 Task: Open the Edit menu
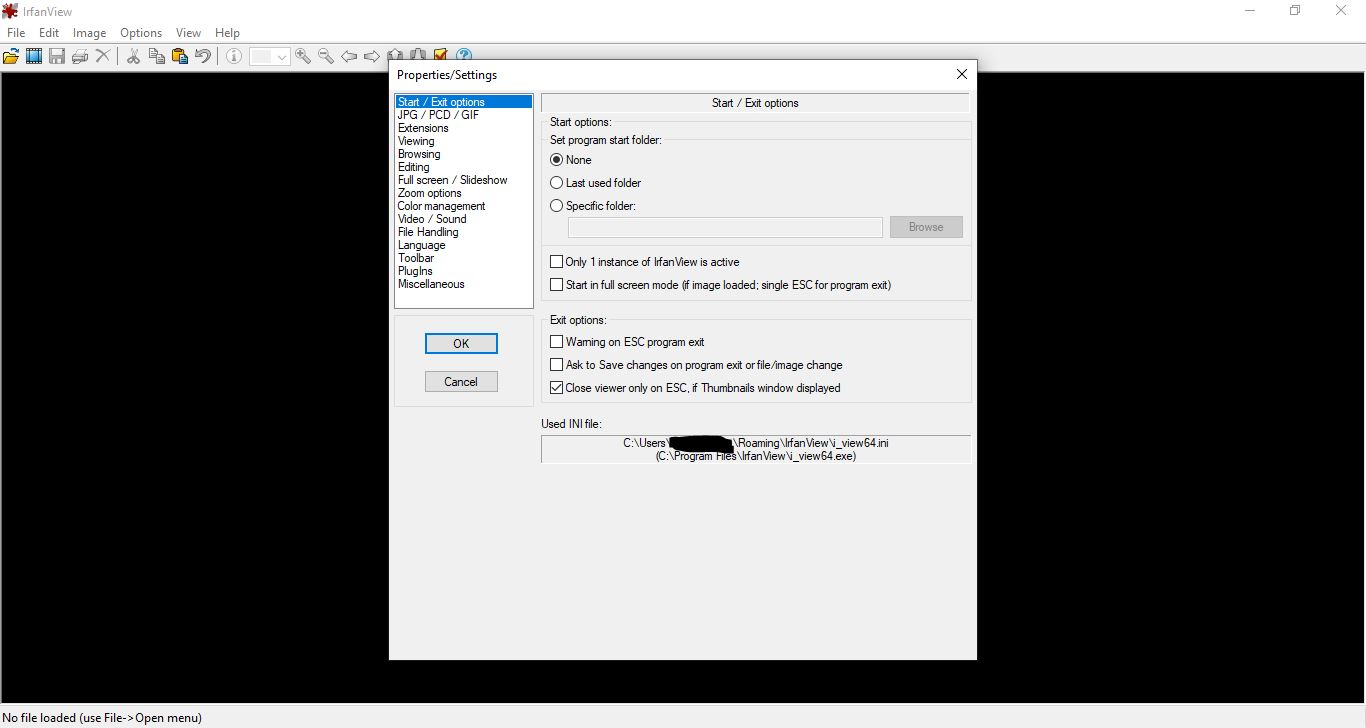tap(49, 33)
